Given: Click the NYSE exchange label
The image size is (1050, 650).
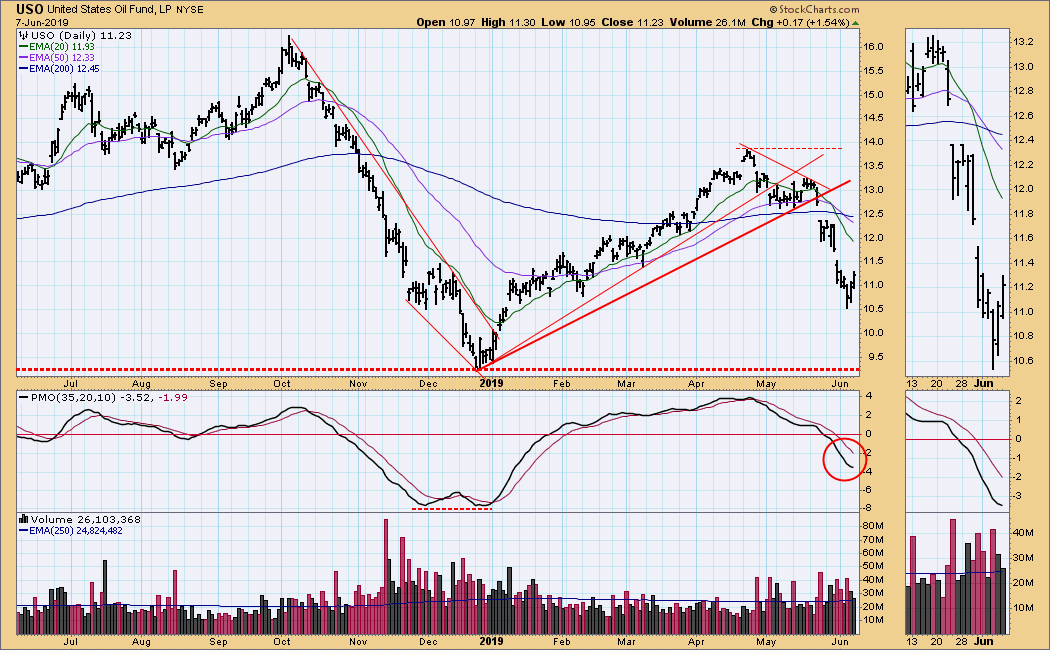Looking at the screenshot, I should (x=190, y=10).
